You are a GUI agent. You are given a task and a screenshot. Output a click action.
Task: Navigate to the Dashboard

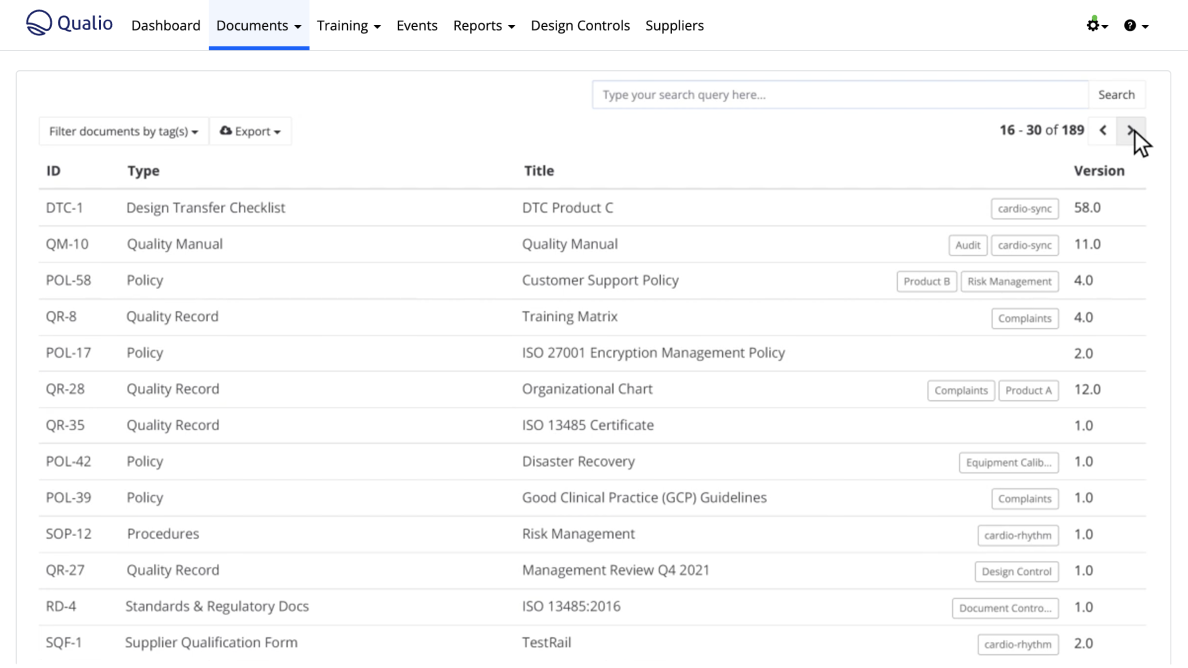click(x=166, y=26)
